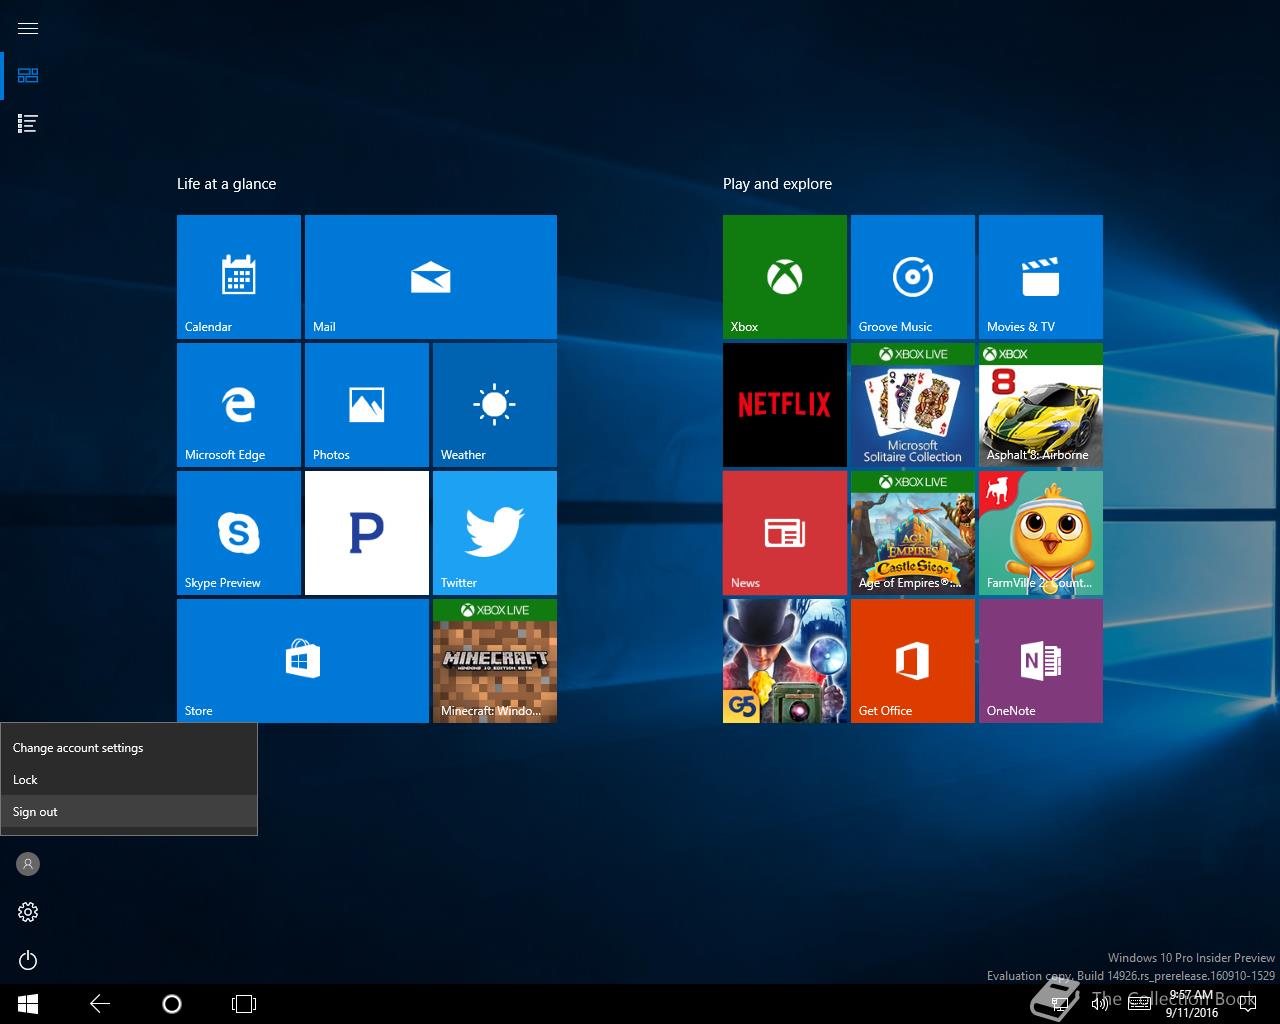This screenshot has height=1024, width=1280.
Task: Open the Movies & TV tile
Action: 1041,277
